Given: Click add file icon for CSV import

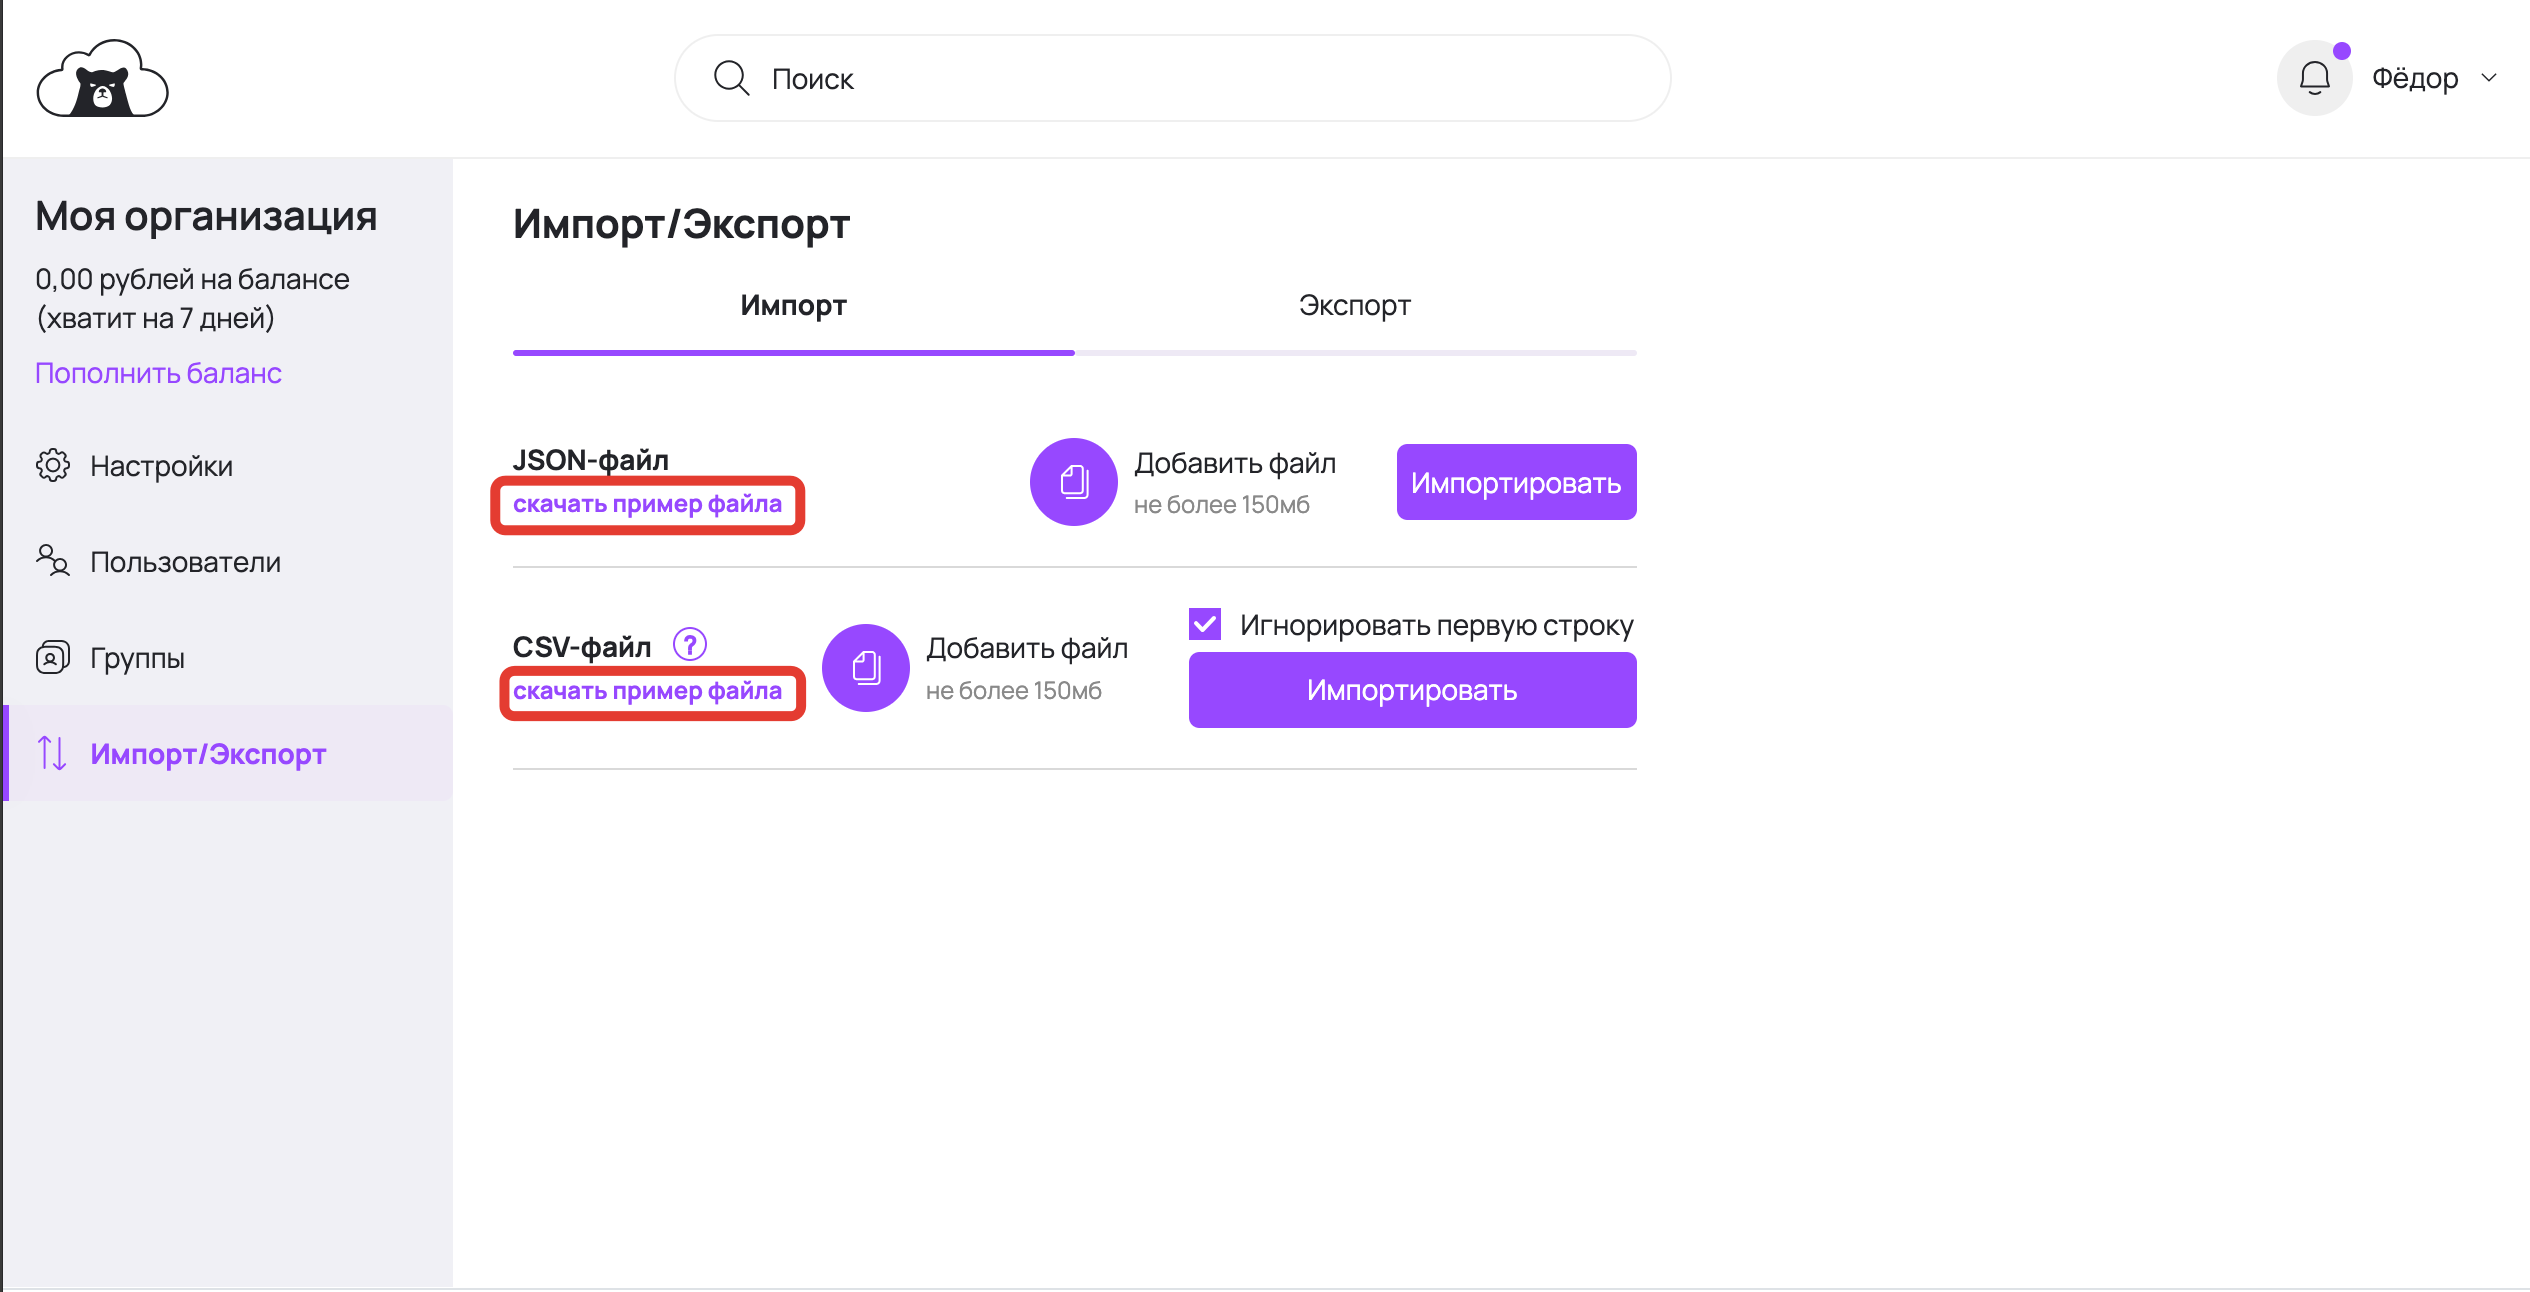Looking at the screenshot, I should point(865,668).
